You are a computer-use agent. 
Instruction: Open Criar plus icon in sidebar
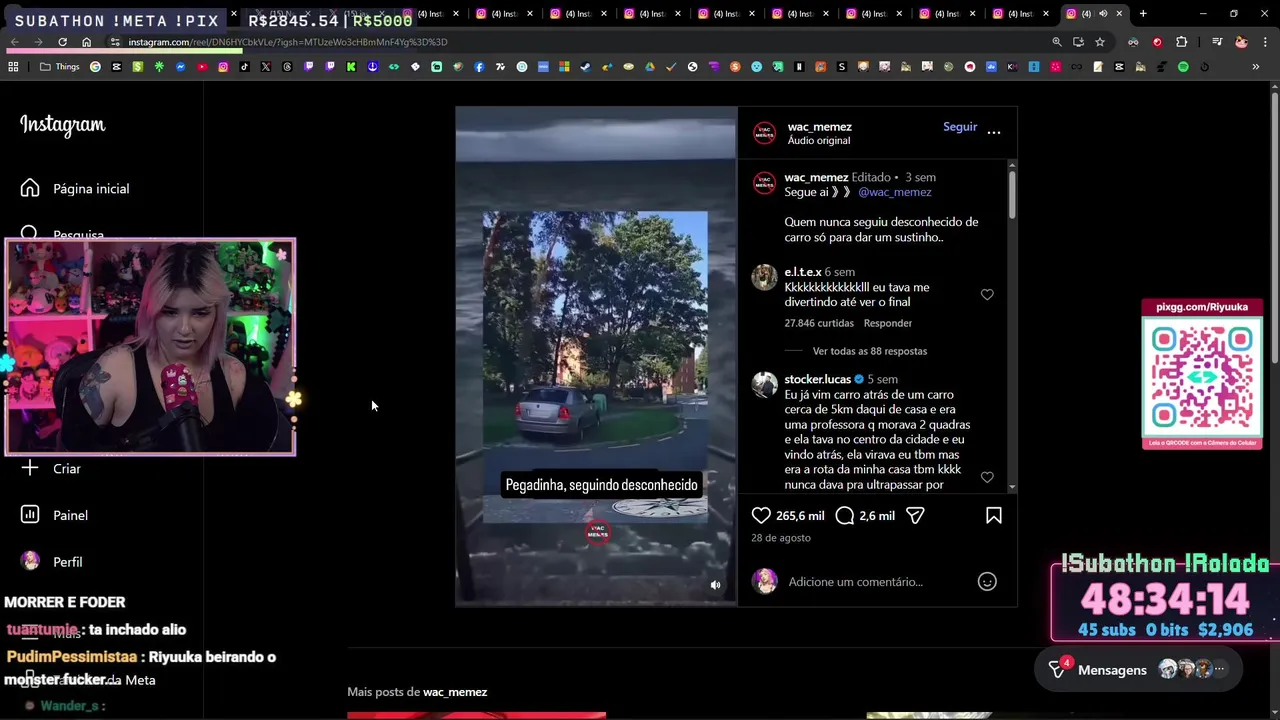point(30,468)
